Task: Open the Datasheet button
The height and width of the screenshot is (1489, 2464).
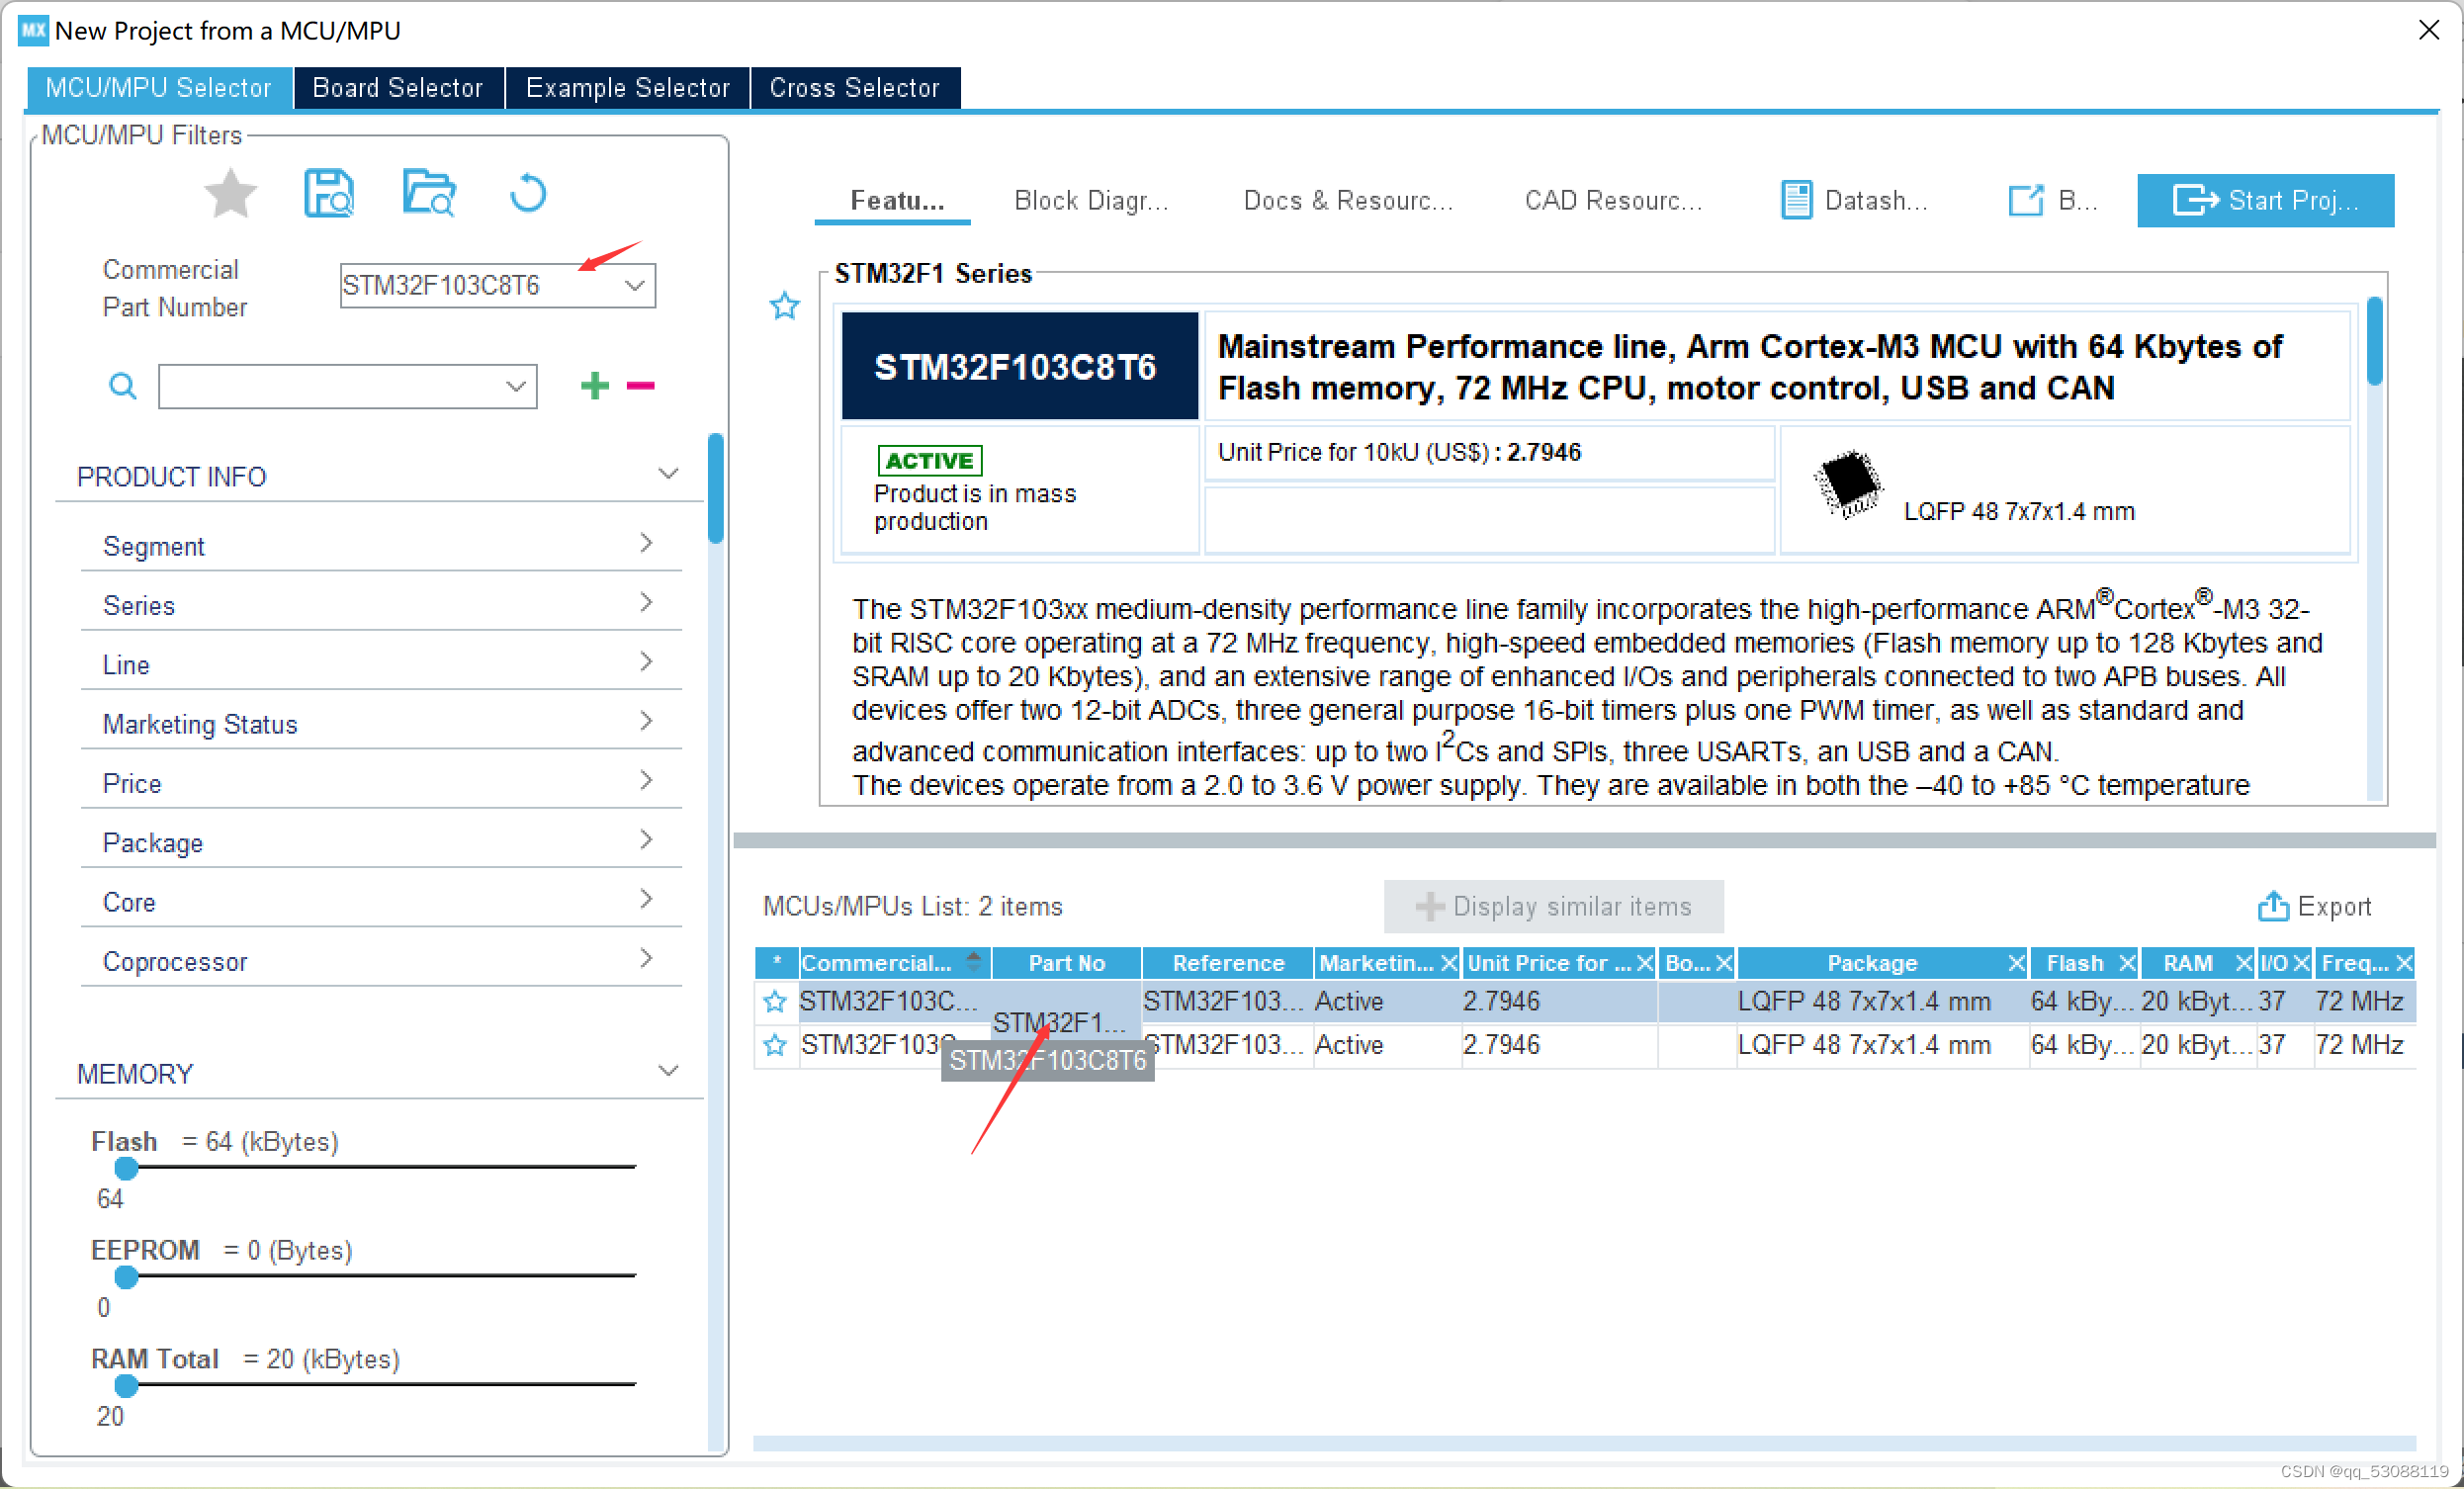Action: pyautogui.click(x=1855, y=200)
